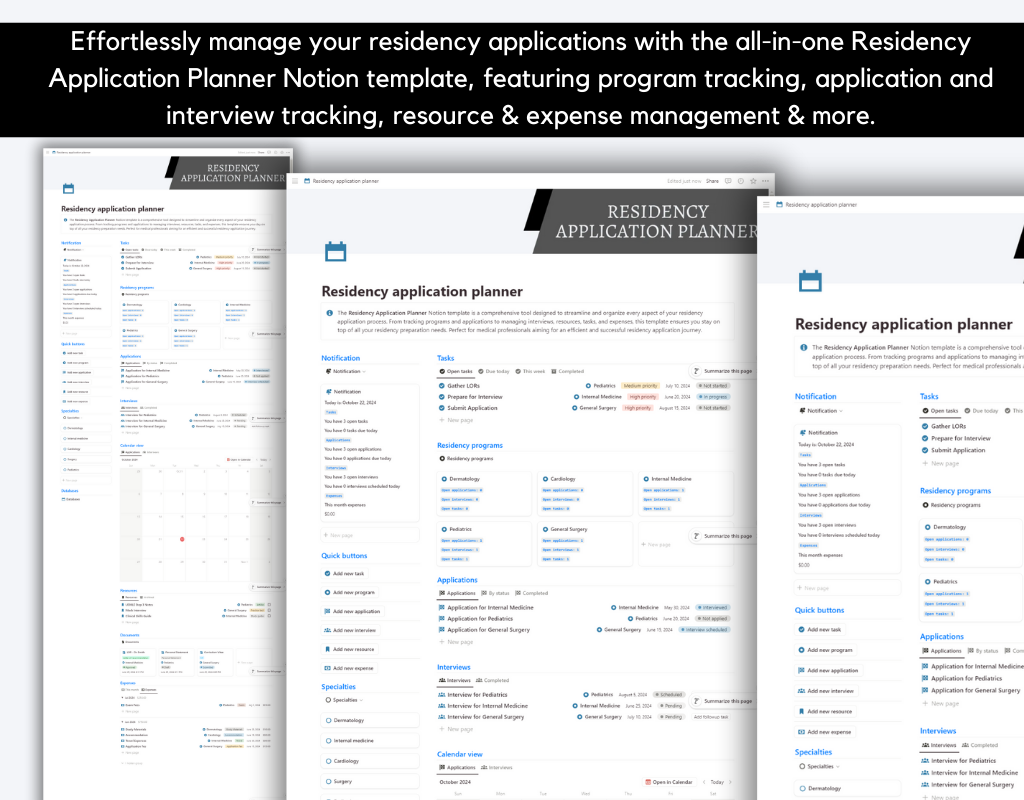Open Application for Pediatrics row in right window
The width and height of the screenshot is (1024, 800).
tap(972, 678)
